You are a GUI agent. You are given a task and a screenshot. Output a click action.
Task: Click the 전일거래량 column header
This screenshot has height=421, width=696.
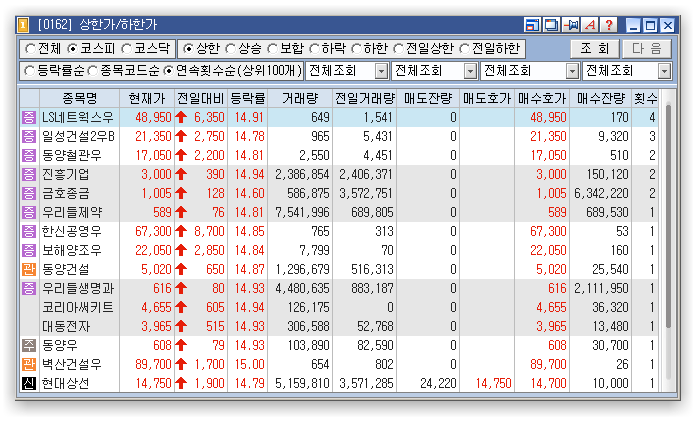point(364,99)
